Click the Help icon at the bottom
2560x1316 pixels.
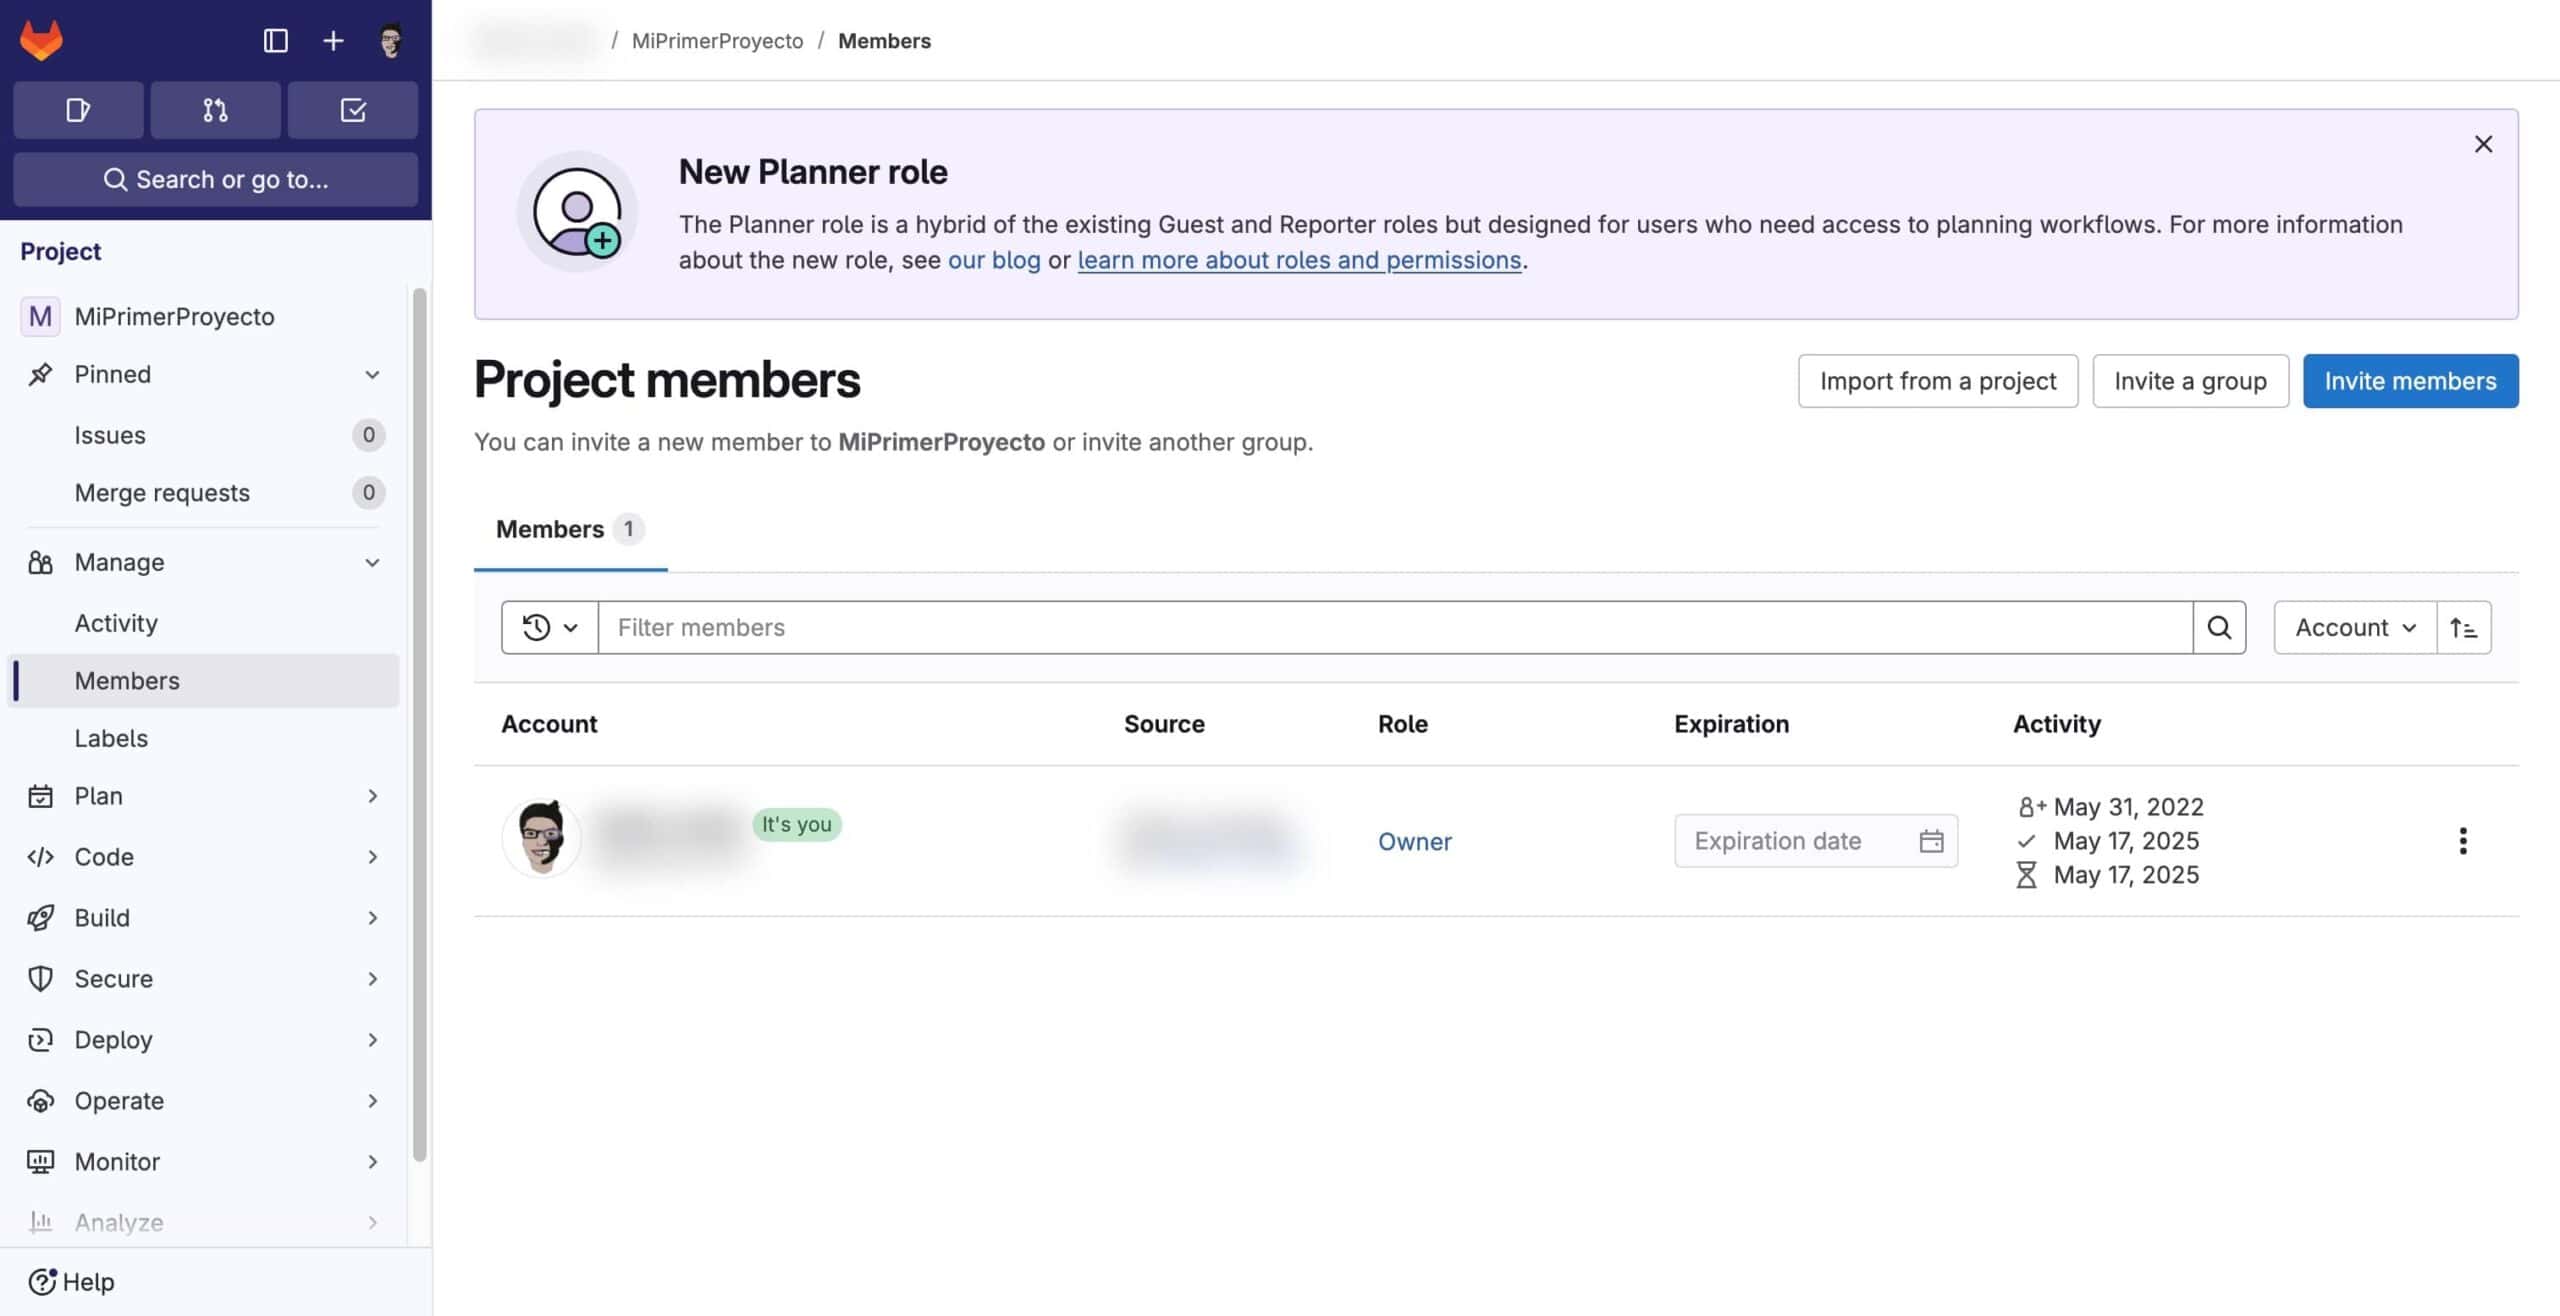point(41,1281)
